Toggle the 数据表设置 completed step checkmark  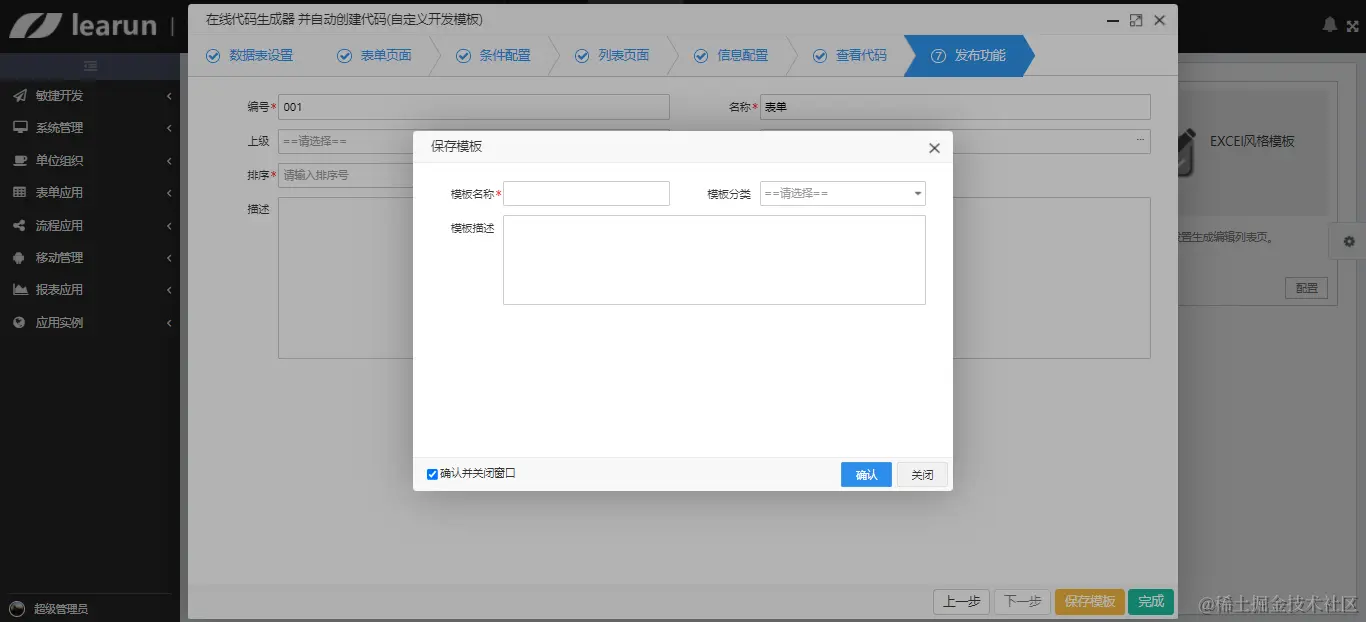click(212, 55)
